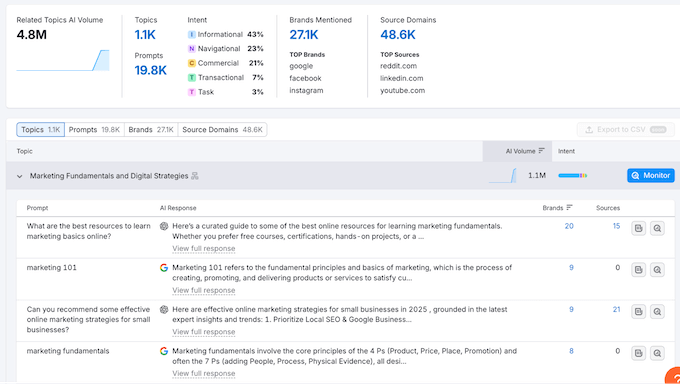
Task: Click the 'Intent' column header
Action: click(x=566, y=151)
